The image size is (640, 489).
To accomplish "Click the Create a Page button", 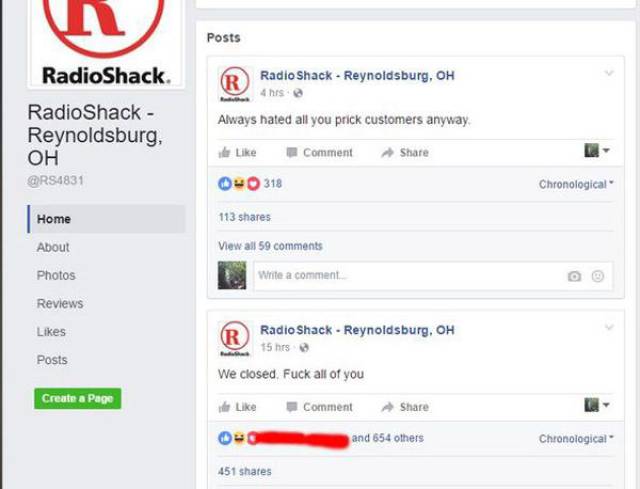I will pyautogui.click(x=78, y=398).
